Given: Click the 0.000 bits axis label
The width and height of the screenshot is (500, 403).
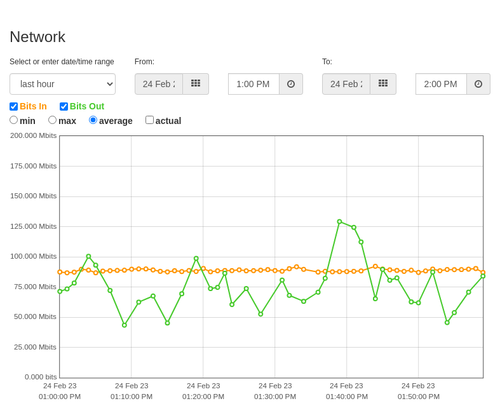Looking at the screenshot, I should tap(41, 377).
